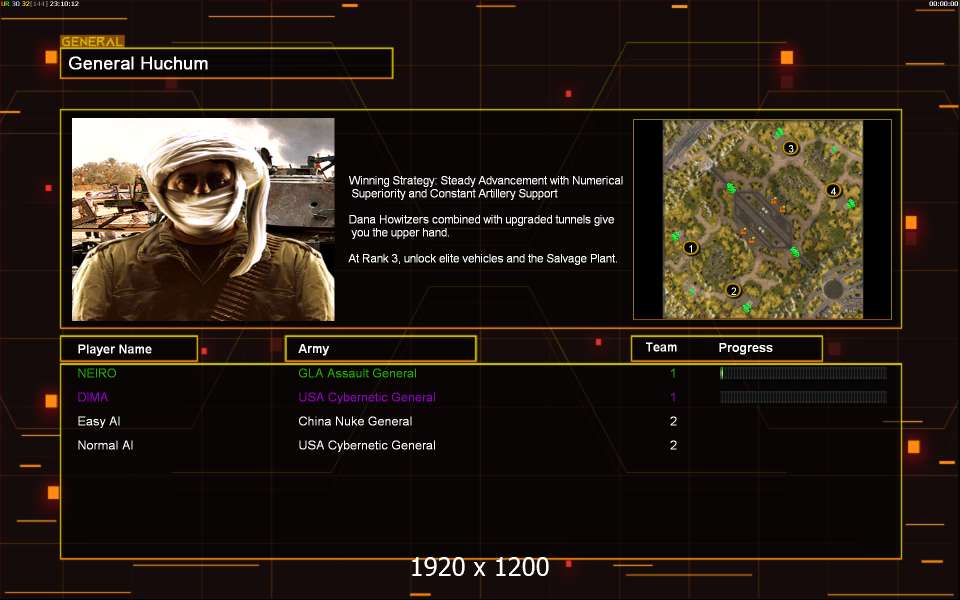Click DIMA's loading progress bar
The height and width of the screenshot is (600, 960).
tap(803, 397)
